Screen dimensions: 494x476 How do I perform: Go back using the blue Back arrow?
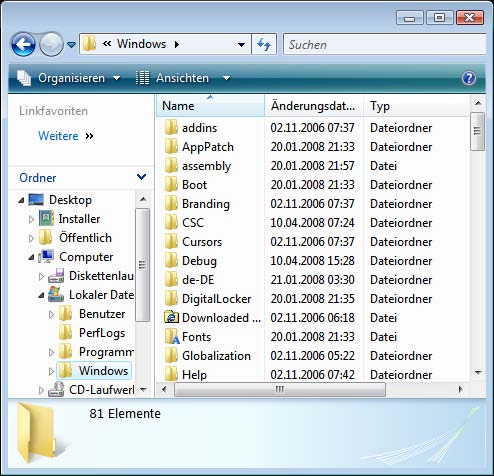click(23, 44)
